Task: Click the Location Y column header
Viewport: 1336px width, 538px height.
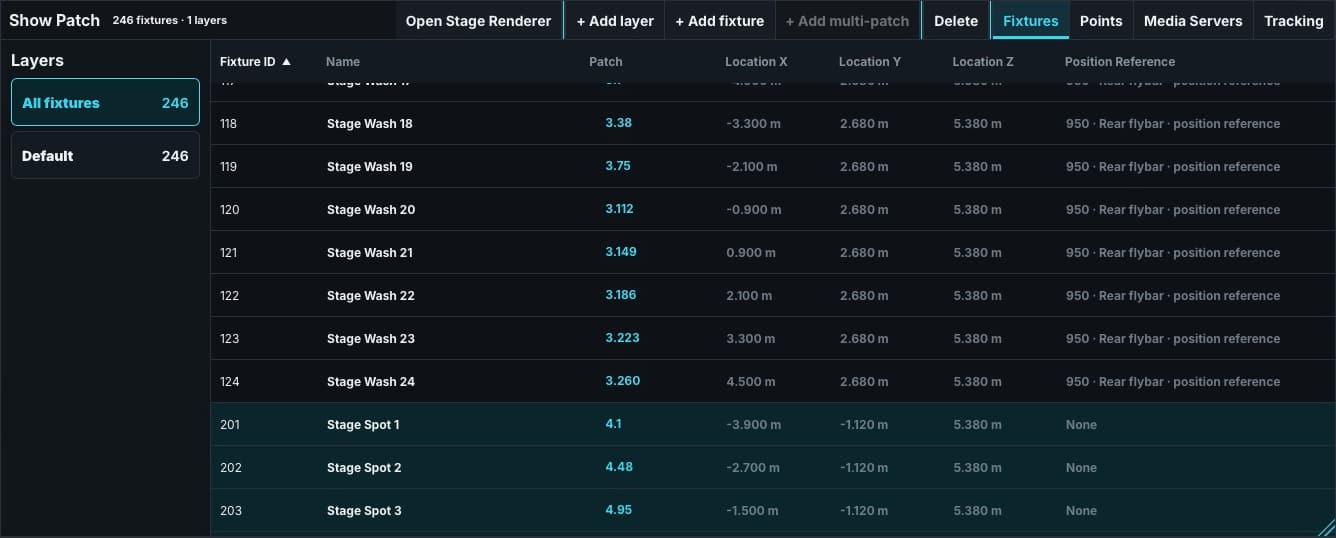Action: [870, 61]
